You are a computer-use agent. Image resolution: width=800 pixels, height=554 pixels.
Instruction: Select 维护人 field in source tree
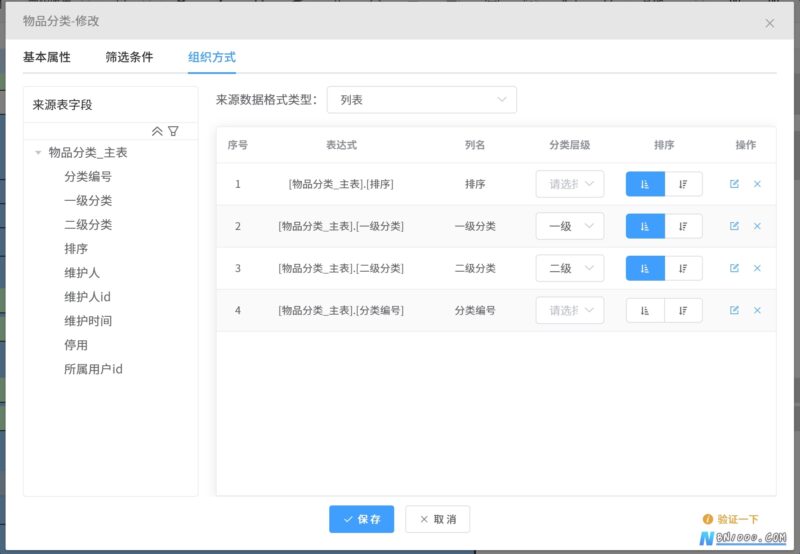pyautogui.click(x=82, y=273)
